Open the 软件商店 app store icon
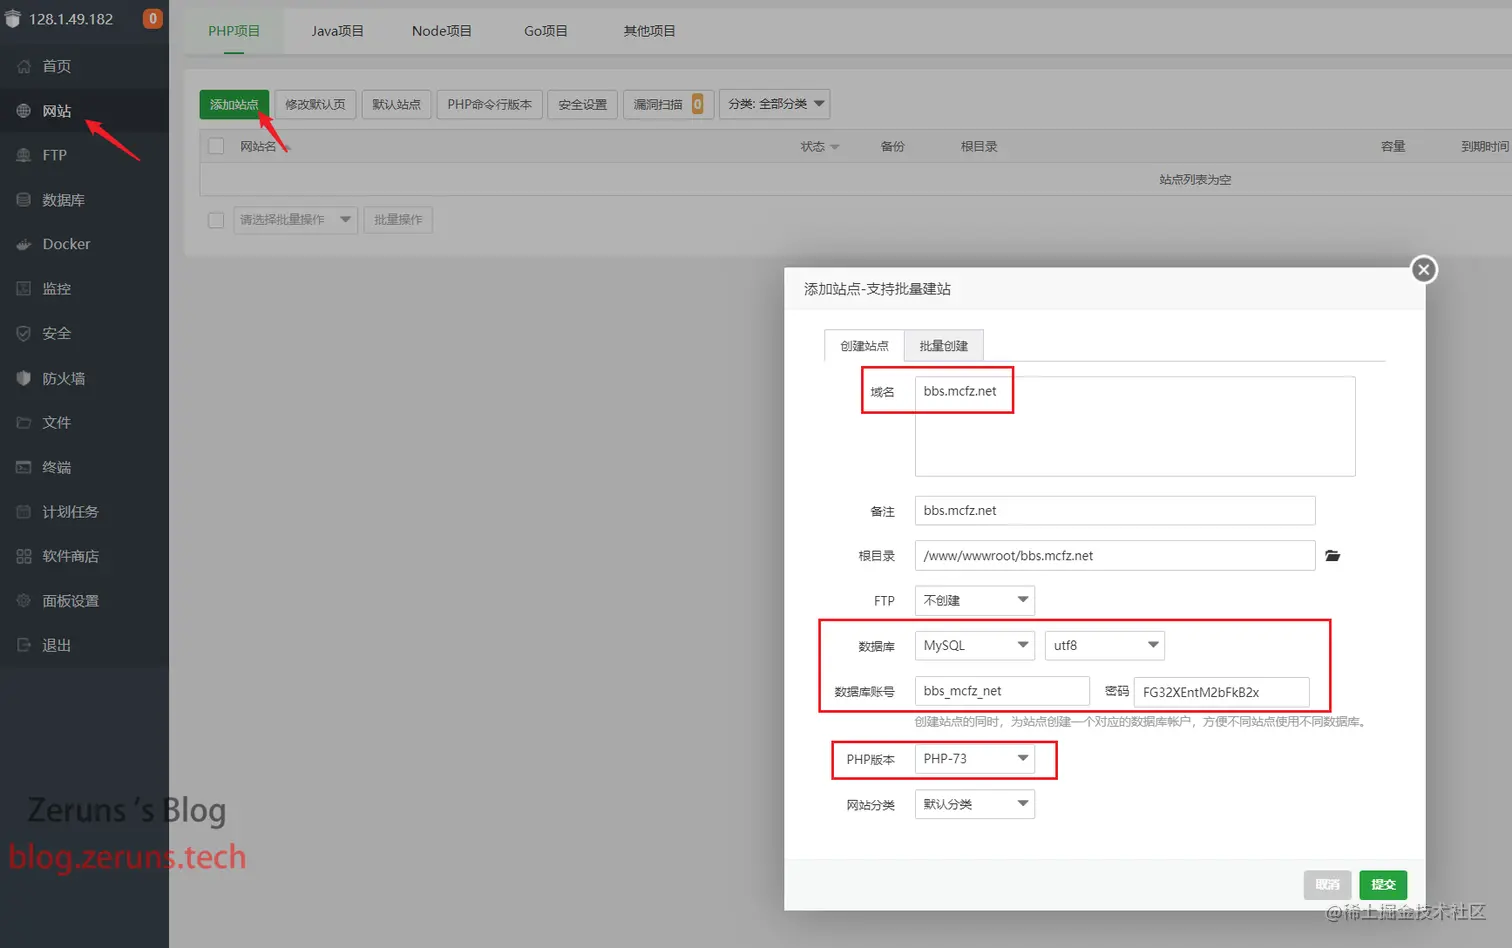 point(24,556)
